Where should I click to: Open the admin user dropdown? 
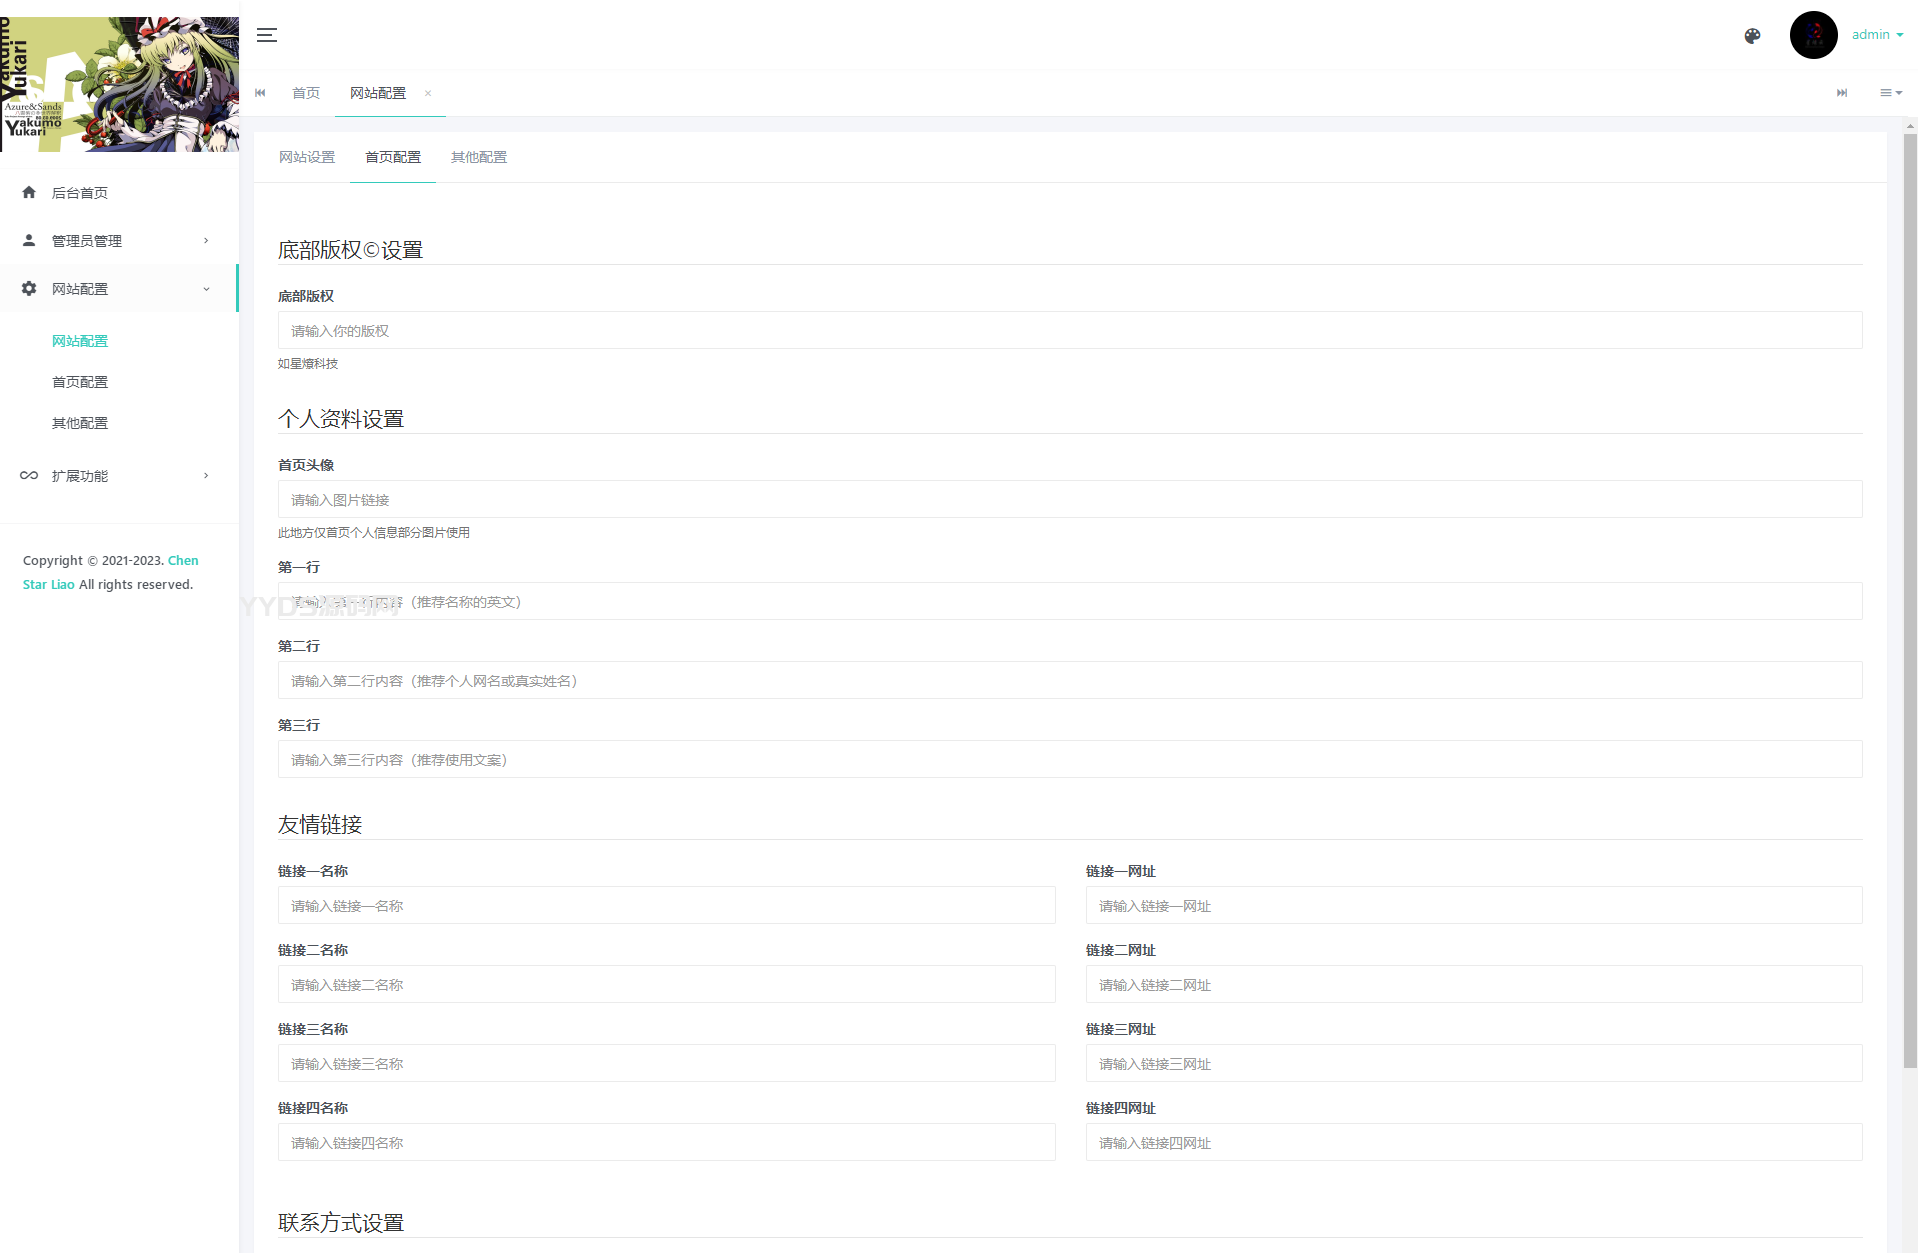[1877, 35]
